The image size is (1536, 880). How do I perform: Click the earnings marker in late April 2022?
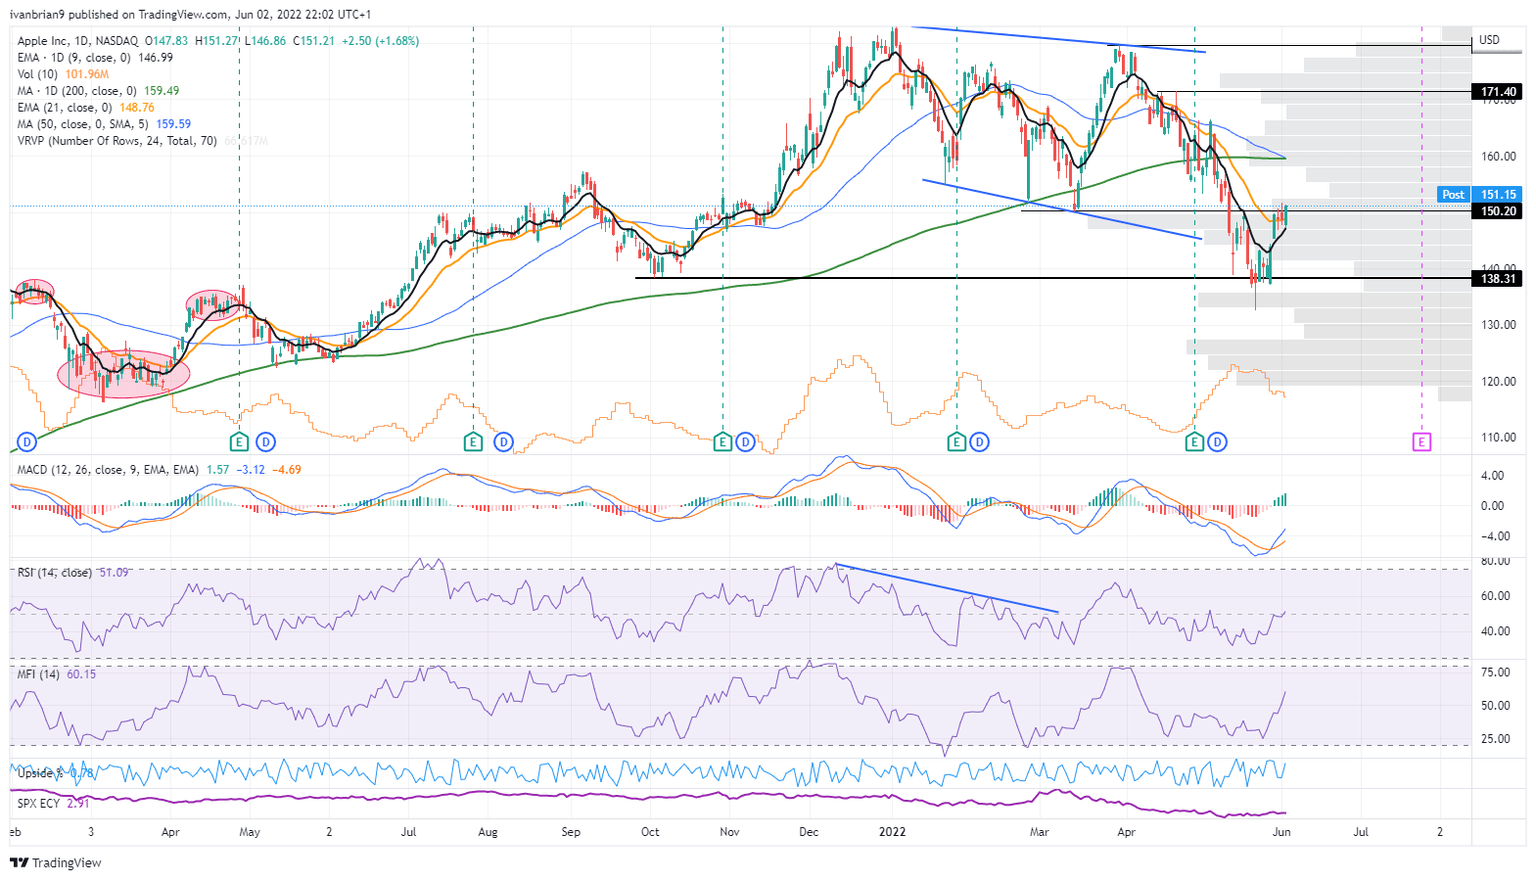pyautogui.click(x=1195, y=442)
